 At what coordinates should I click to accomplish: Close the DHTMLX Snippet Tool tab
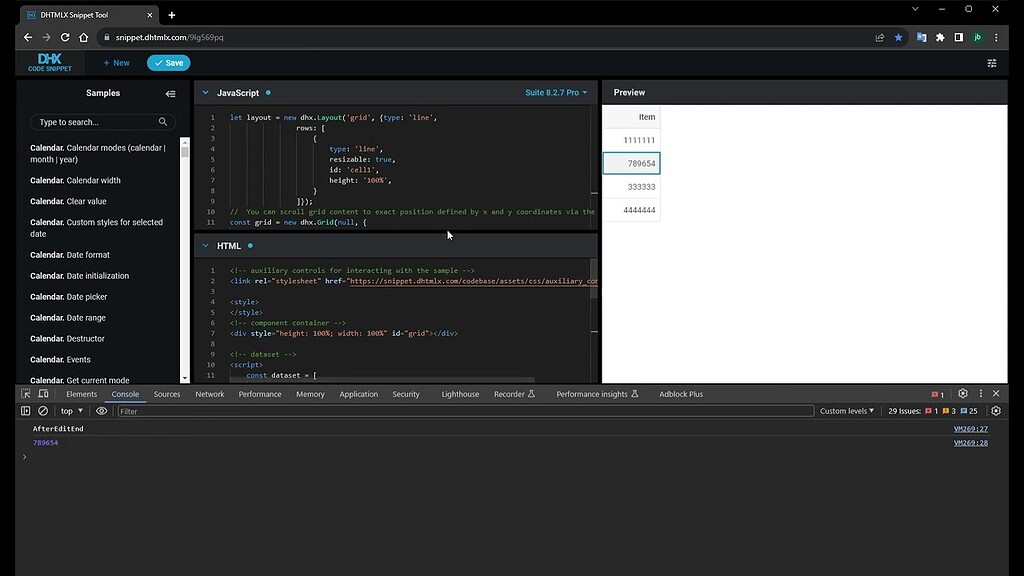(150, 15)
